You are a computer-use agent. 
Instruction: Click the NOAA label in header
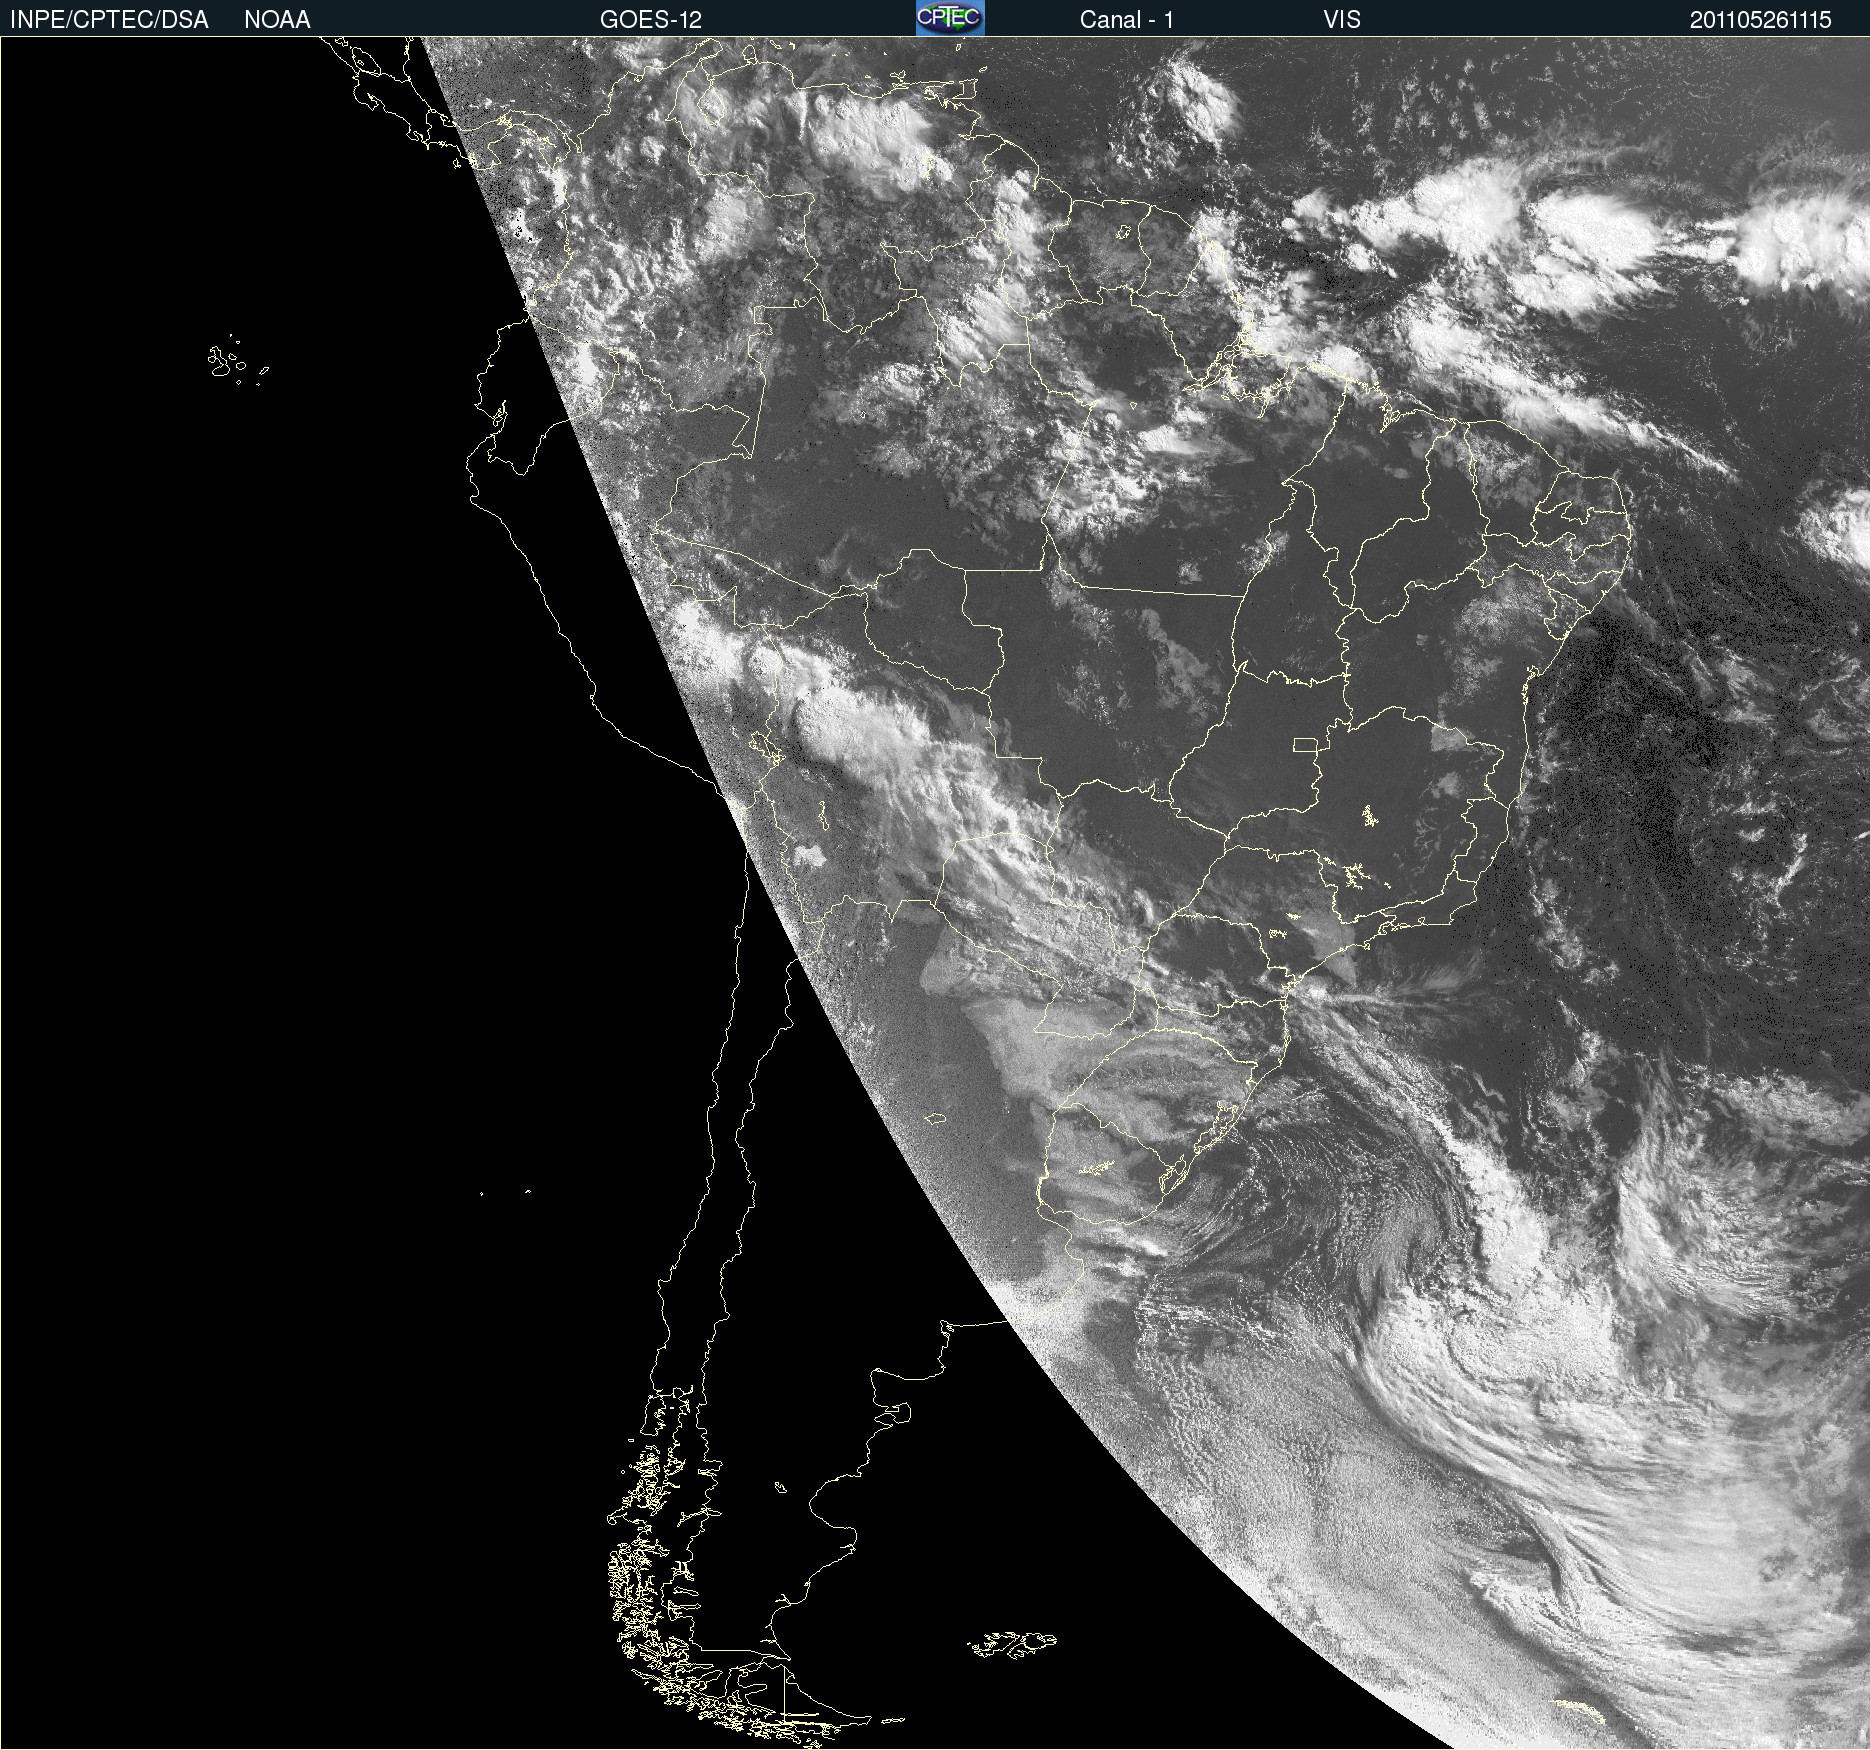tap(277, 20)
